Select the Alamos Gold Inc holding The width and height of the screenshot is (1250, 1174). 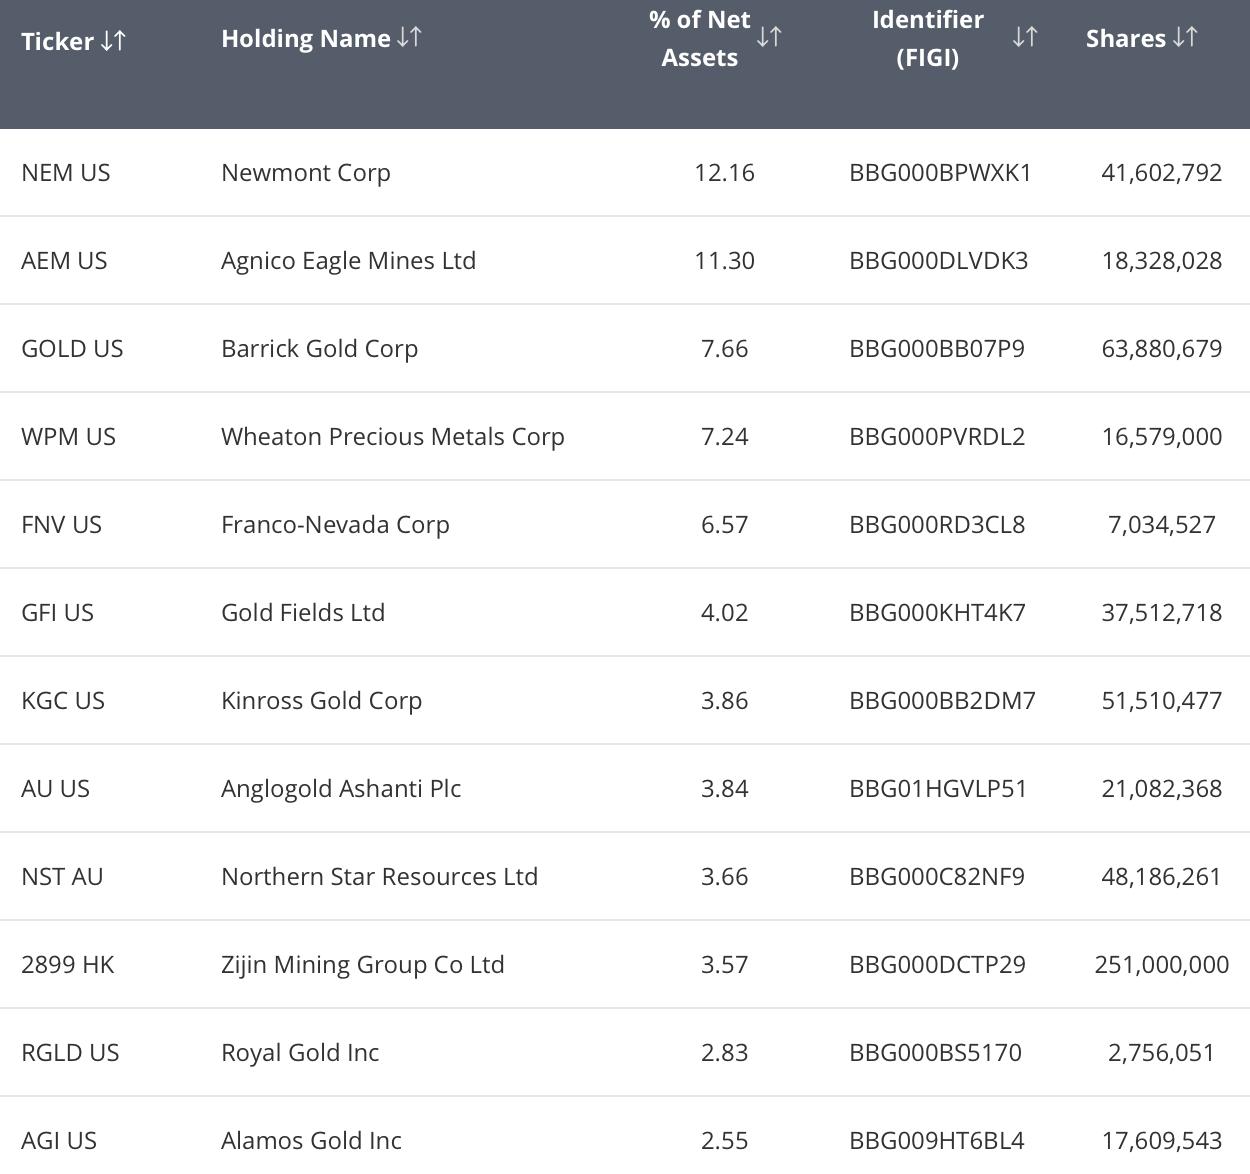click(x=311, y=1141)
